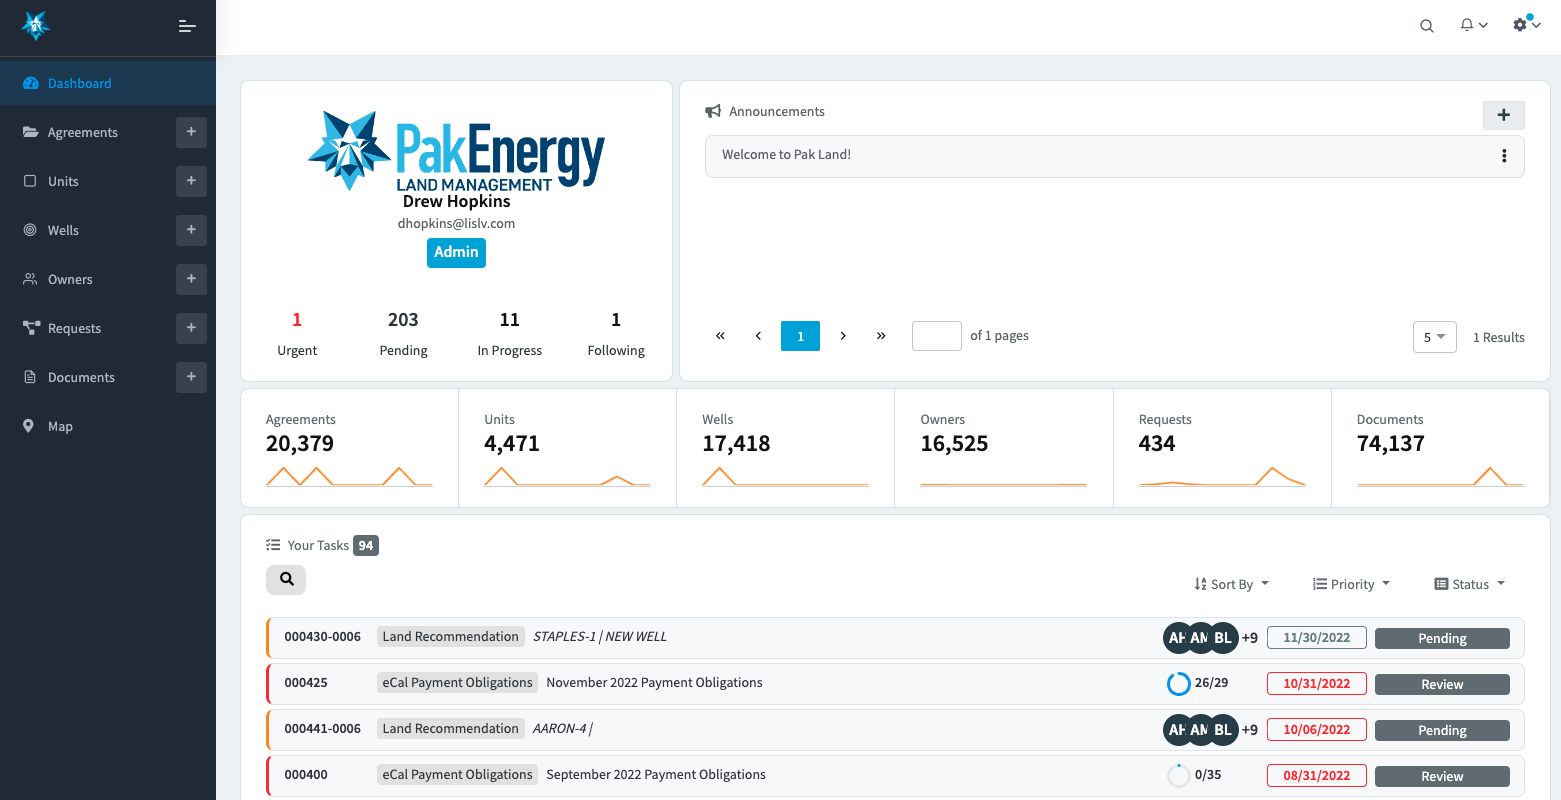
Task: Open Agreements in the sidebar
Action: (x=83, y=132)
